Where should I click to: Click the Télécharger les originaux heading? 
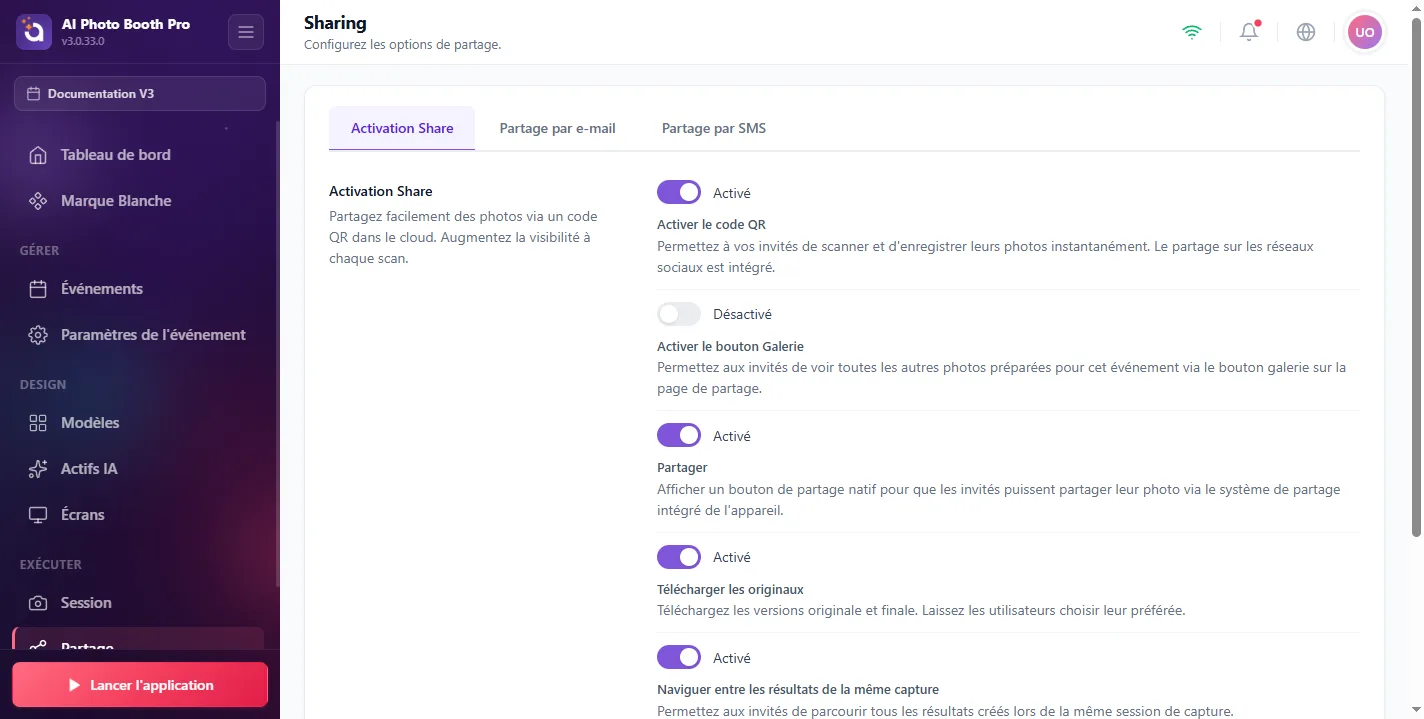click(x=730, y=589)
